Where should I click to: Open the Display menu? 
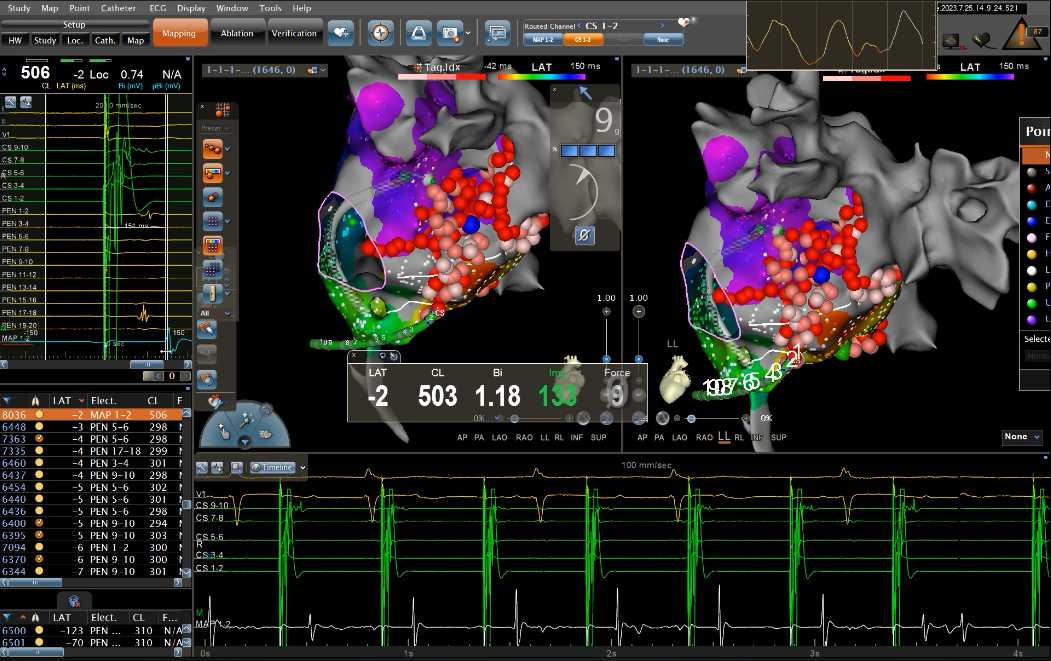(191, 8)
